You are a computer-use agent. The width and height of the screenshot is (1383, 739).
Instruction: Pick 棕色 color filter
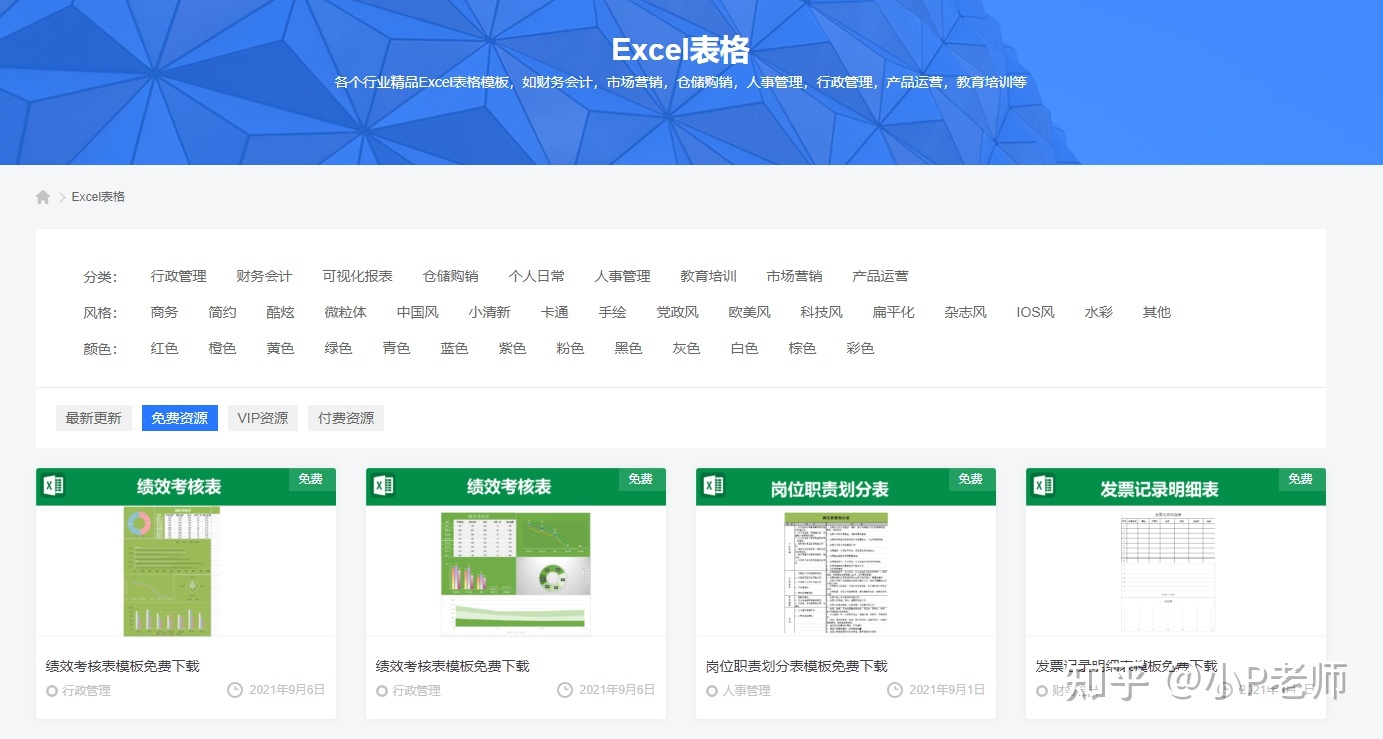point(803,348)
